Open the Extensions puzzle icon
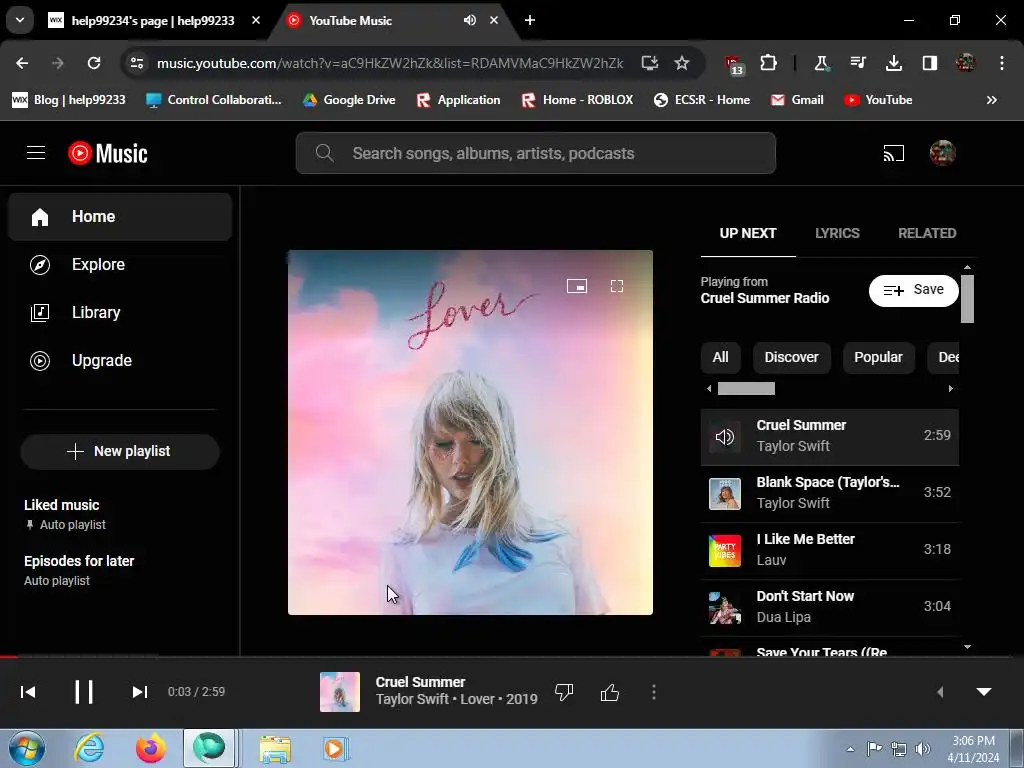Viewport: 1024px width, 768px height. pyautogui.click(x=769, y=63)
